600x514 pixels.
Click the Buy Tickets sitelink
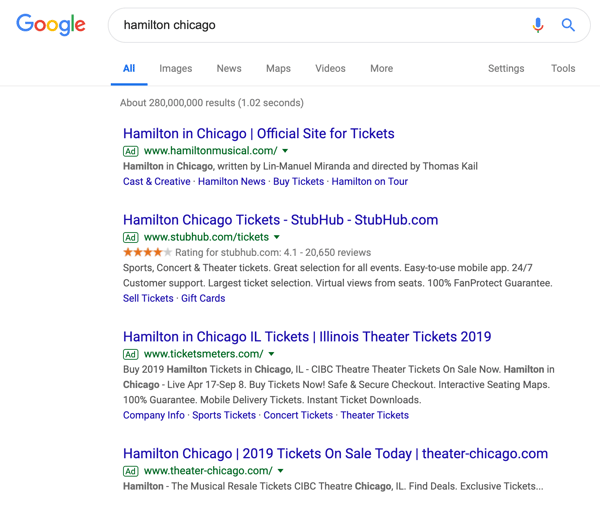pyautogui.click(x=298, y=181)
